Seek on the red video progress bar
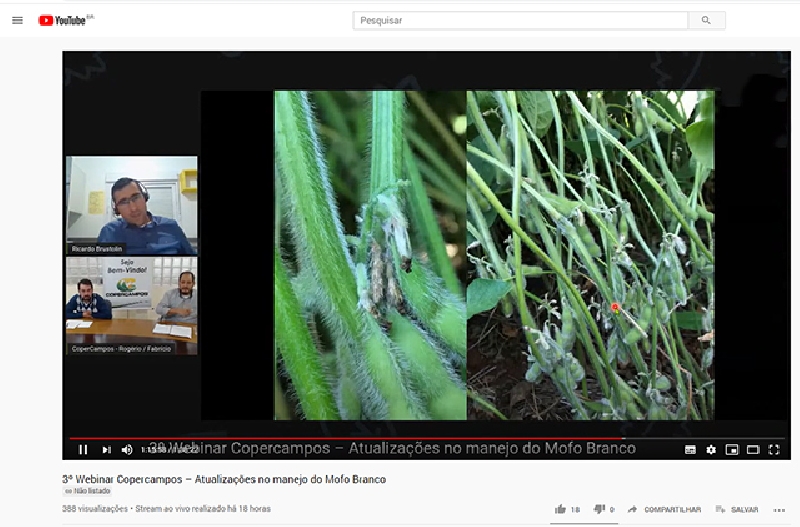 coord(427,438)
